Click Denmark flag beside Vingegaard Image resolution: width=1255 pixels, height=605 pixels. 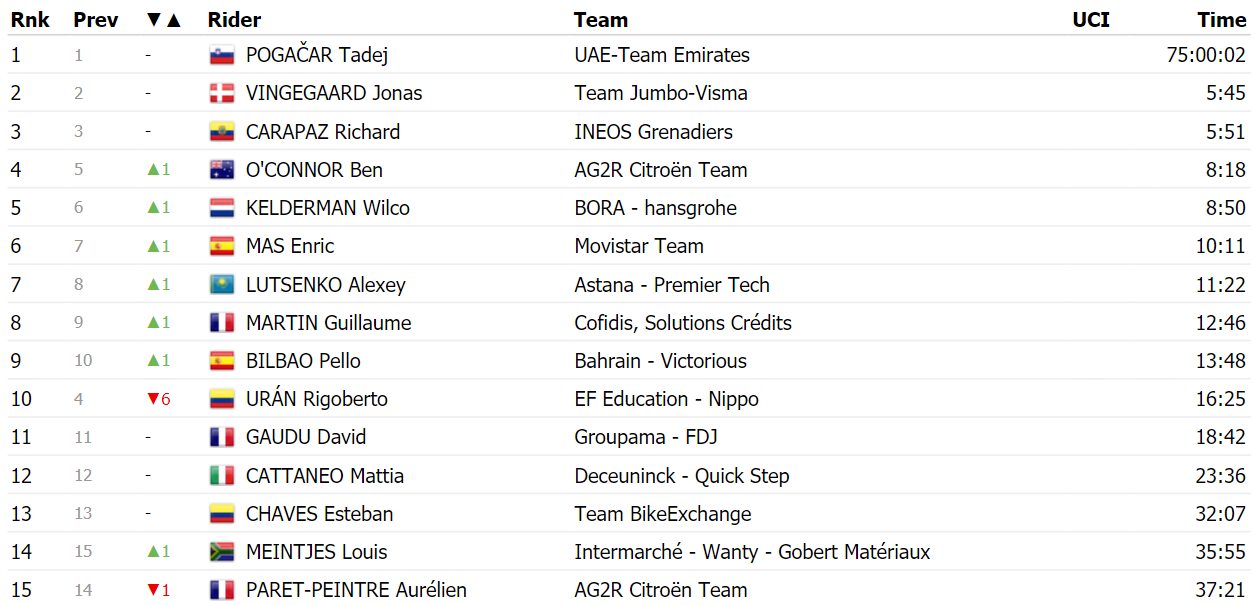pyautogui.click(x=221, y=94)
